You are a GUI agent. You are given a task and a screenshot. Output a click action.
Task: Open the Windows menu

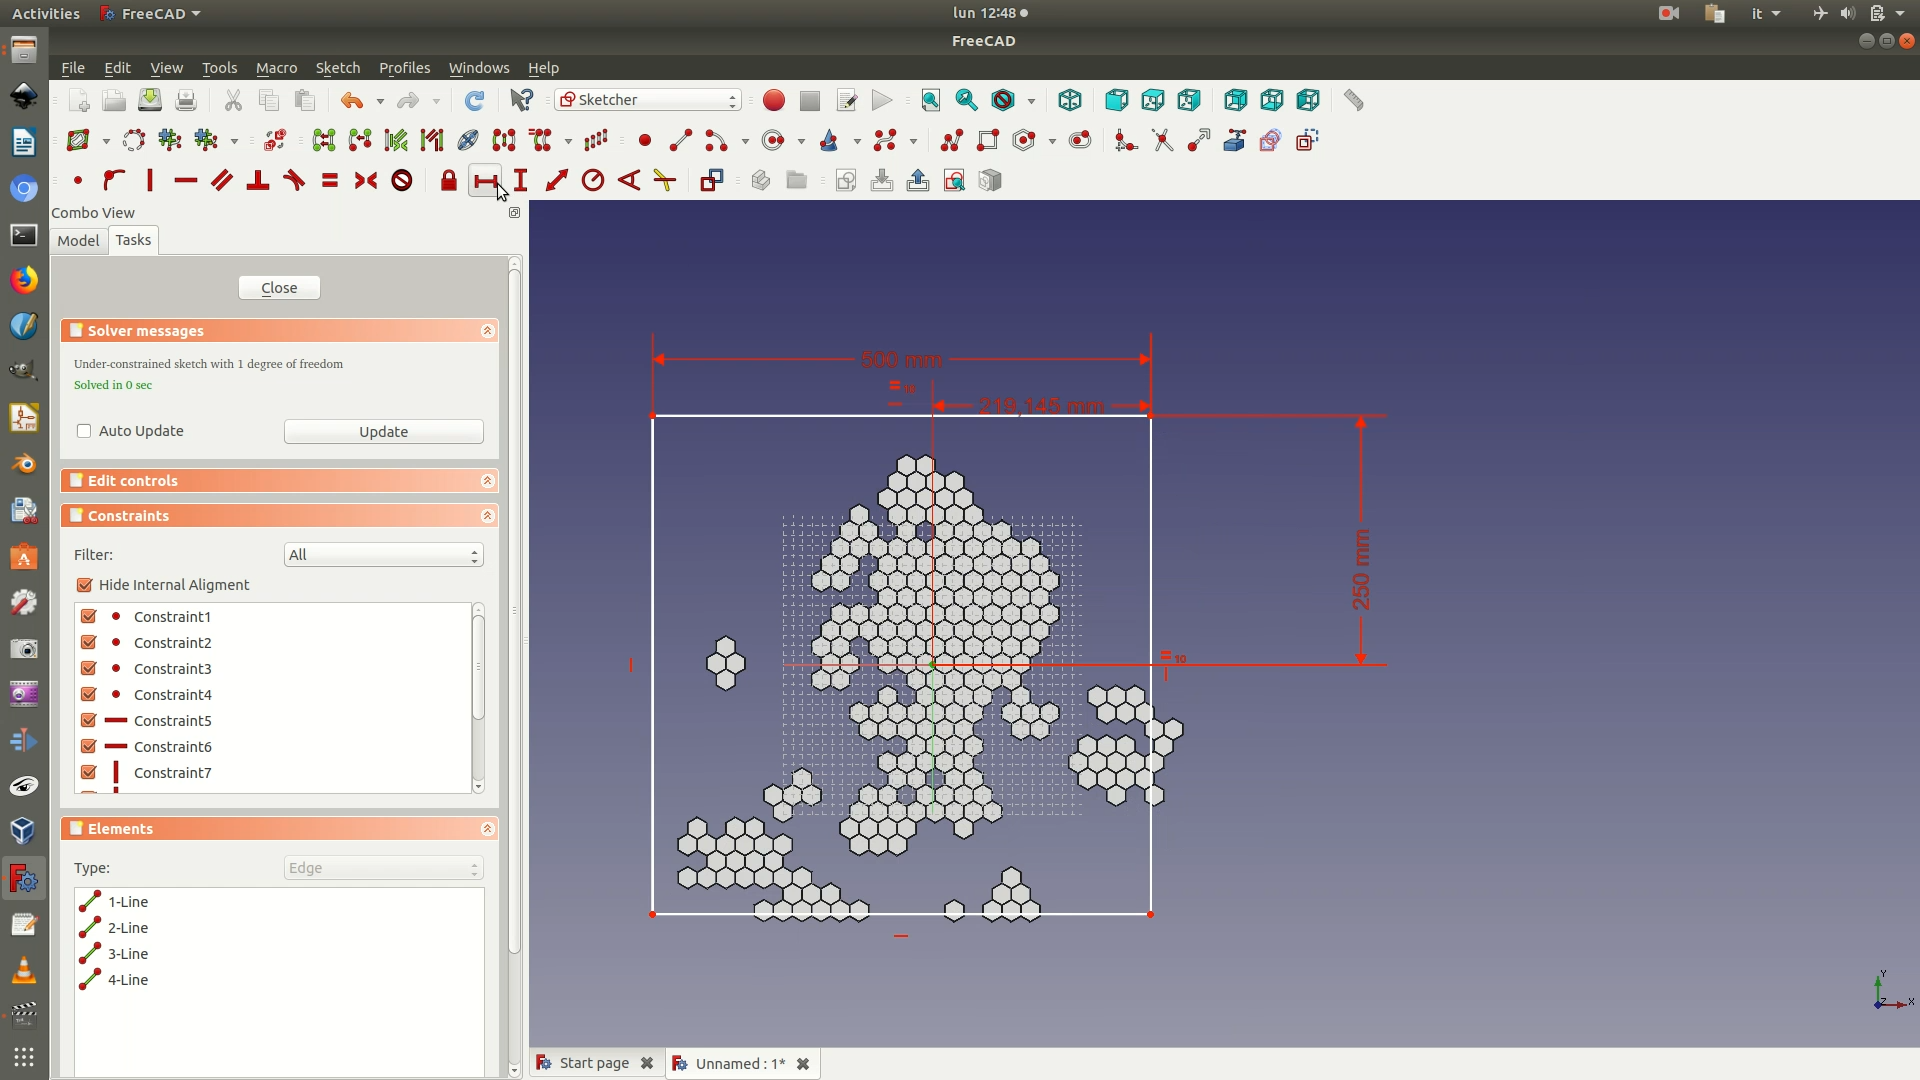coord(479,68)
